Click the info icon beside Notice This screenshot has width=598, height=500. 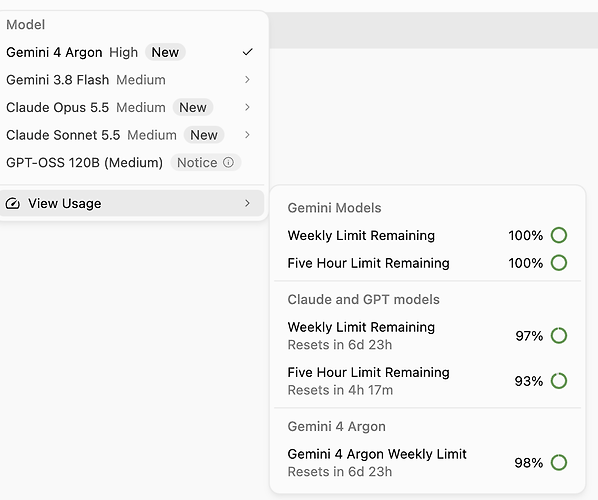tap(228, 162)
